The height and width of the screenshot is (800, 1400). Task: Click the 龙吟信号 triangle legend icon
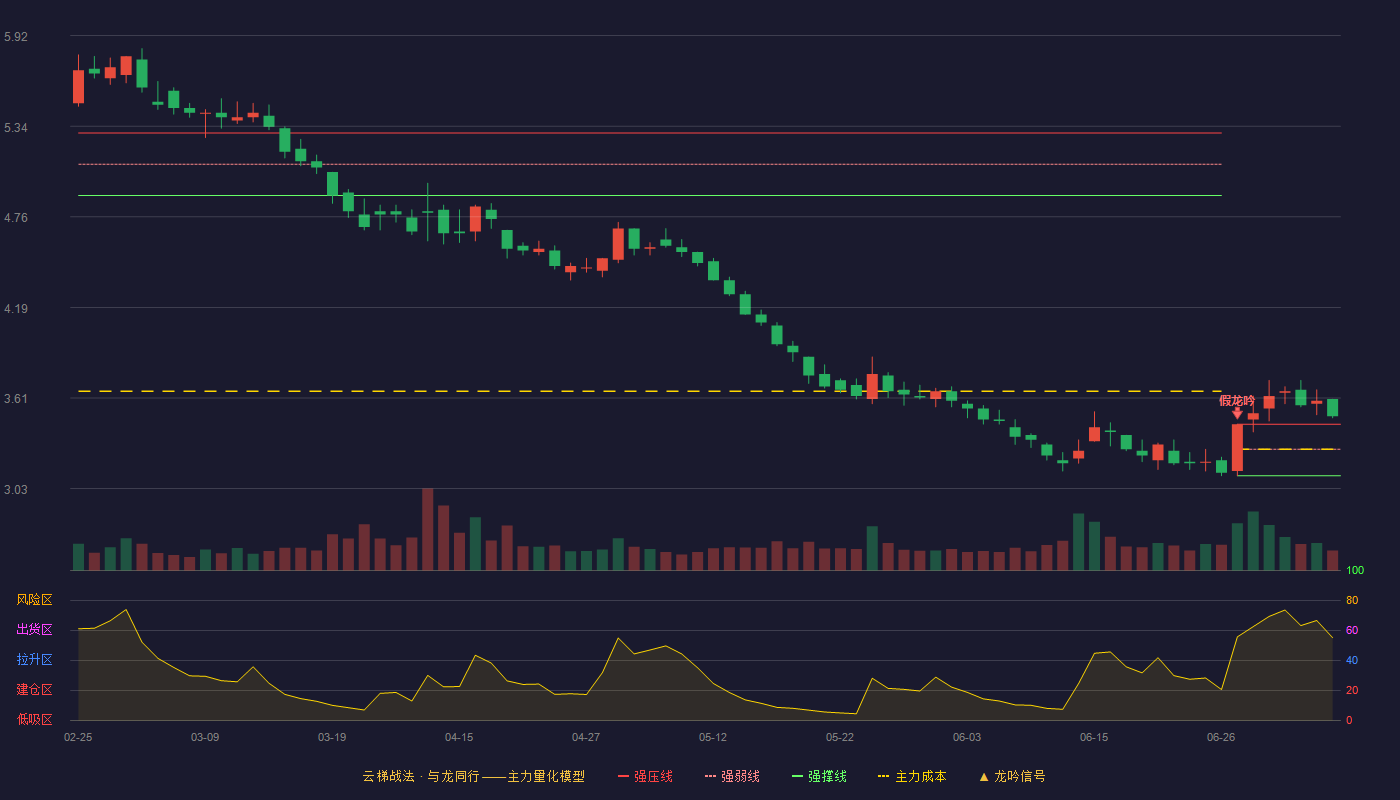[984, 776]
